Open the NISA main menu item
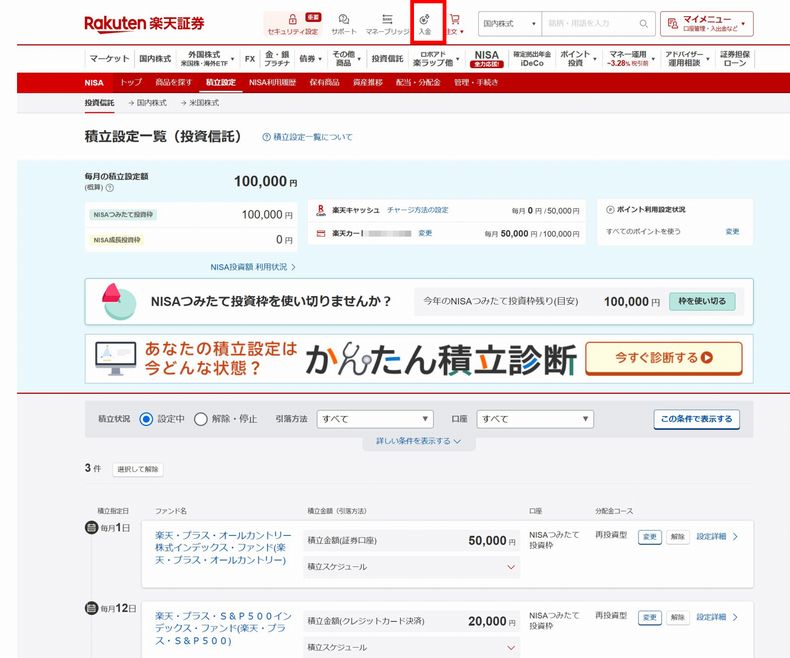The height and width of the screenshot is (658, 790). click(487, 58)
